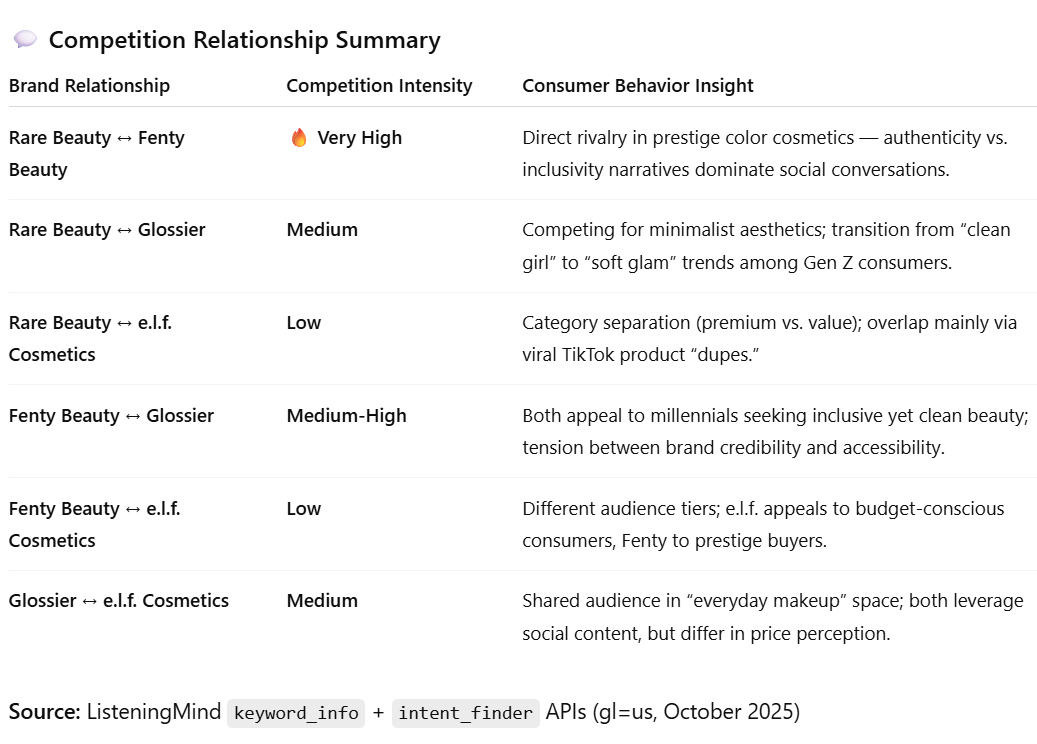Click the Rare Beauty ↔ Glossier row label

[x=107, y=230]
